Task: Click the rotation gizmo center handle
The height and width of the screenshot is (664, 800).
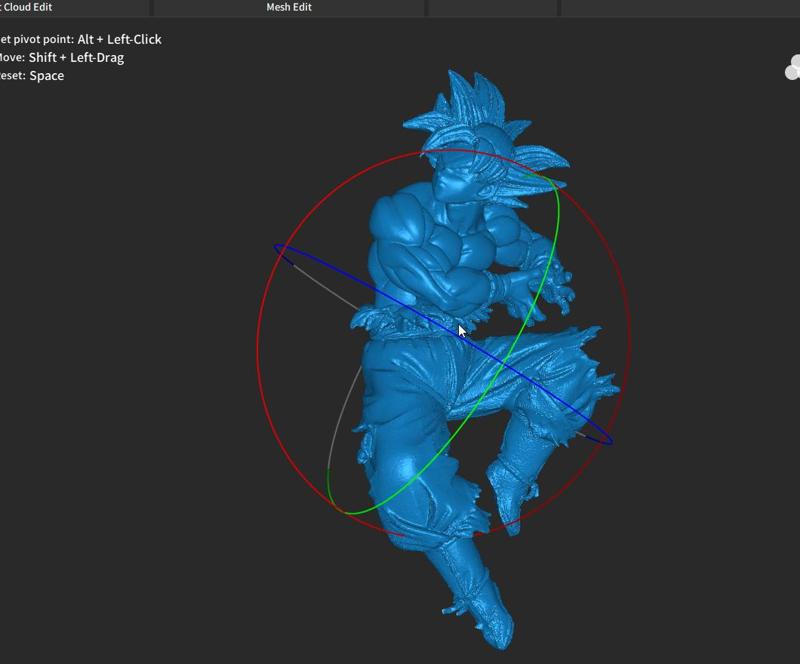Action: point(443,340)
